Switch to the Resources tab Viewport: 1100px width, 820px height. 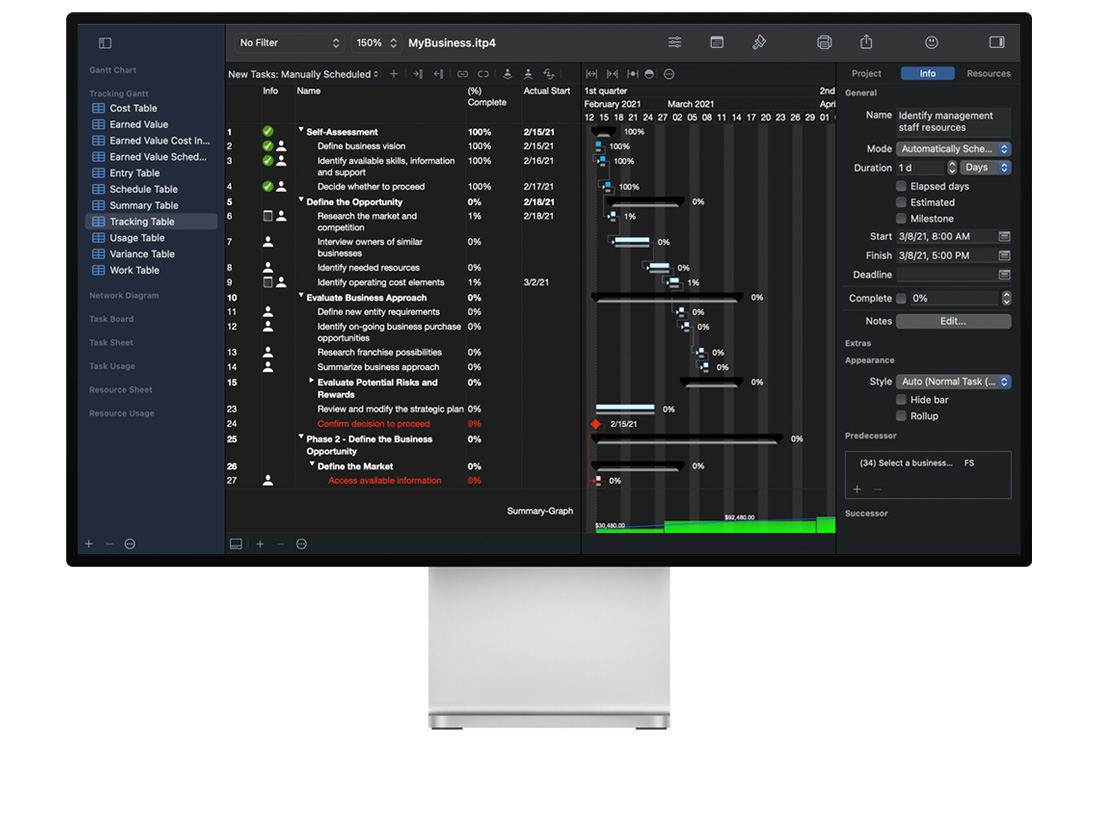pos(988,74)
